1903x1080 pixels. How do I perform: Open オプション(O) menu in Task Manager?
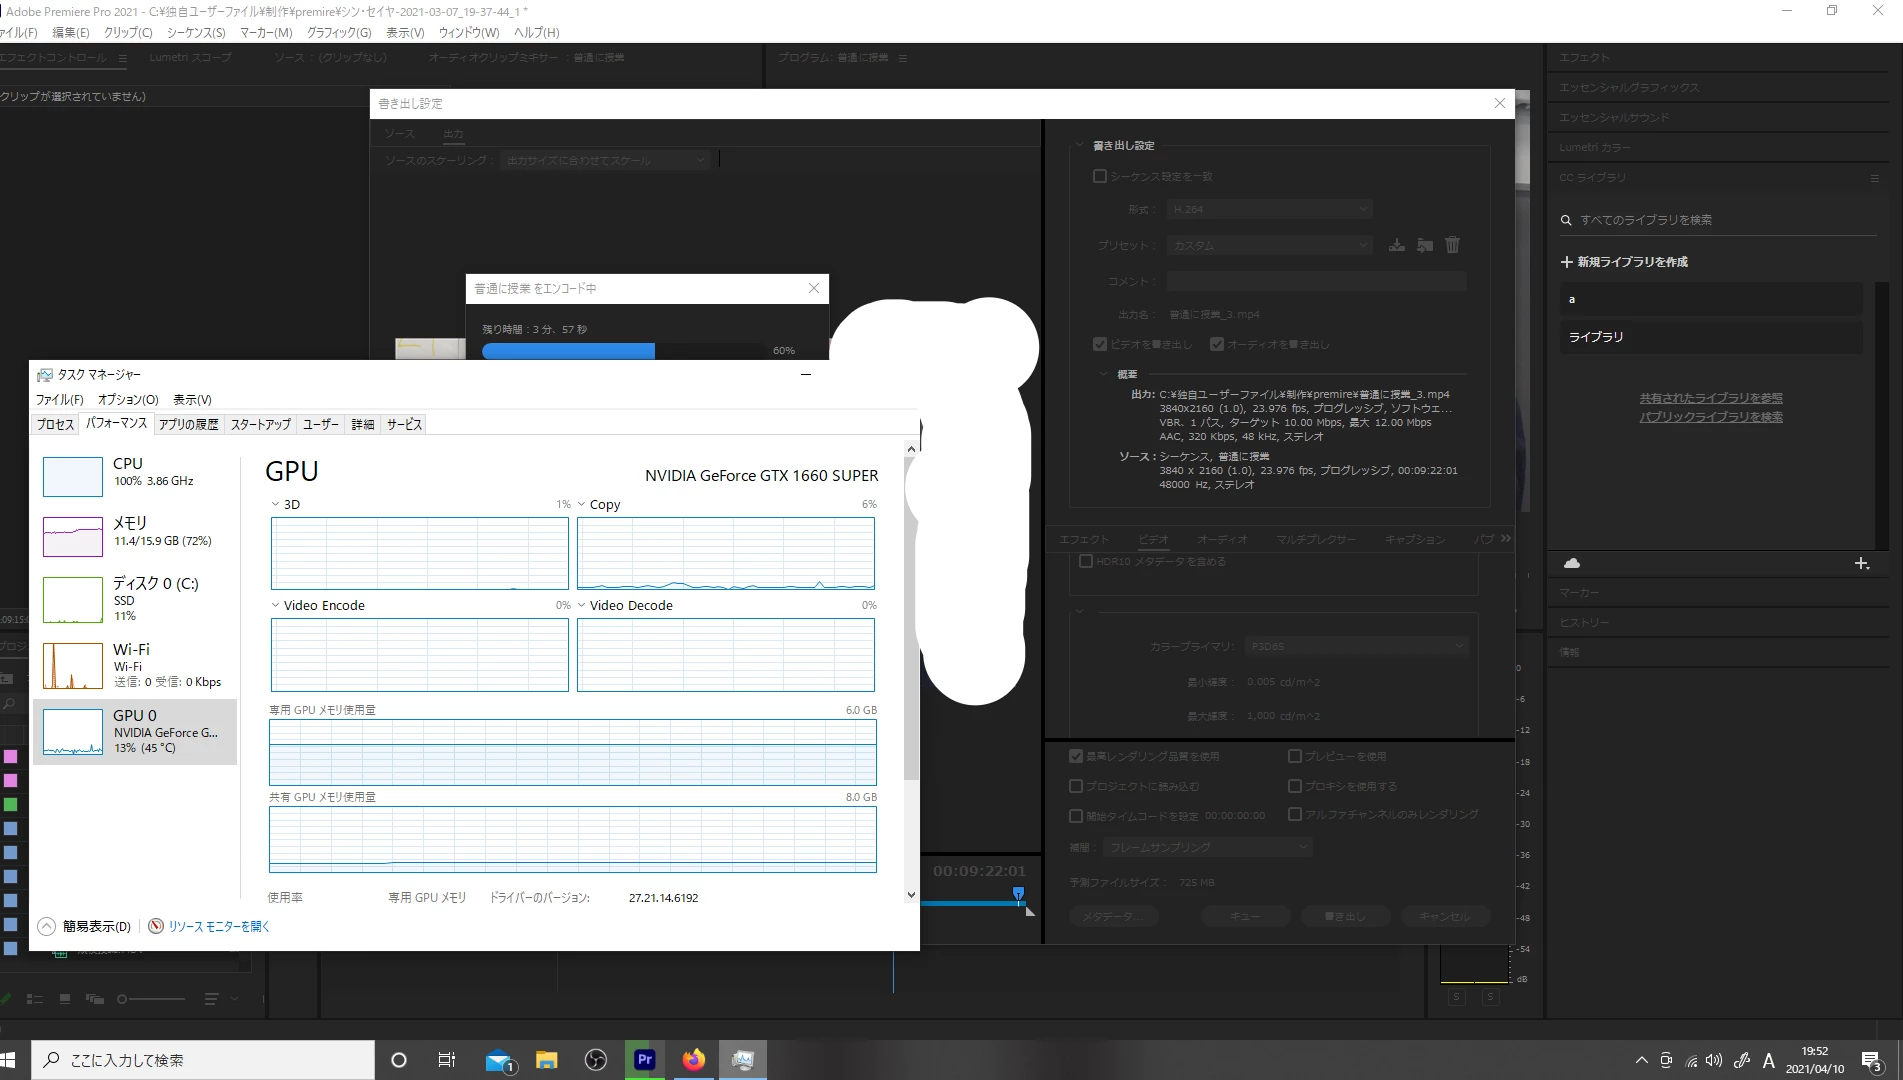(128, 399)
